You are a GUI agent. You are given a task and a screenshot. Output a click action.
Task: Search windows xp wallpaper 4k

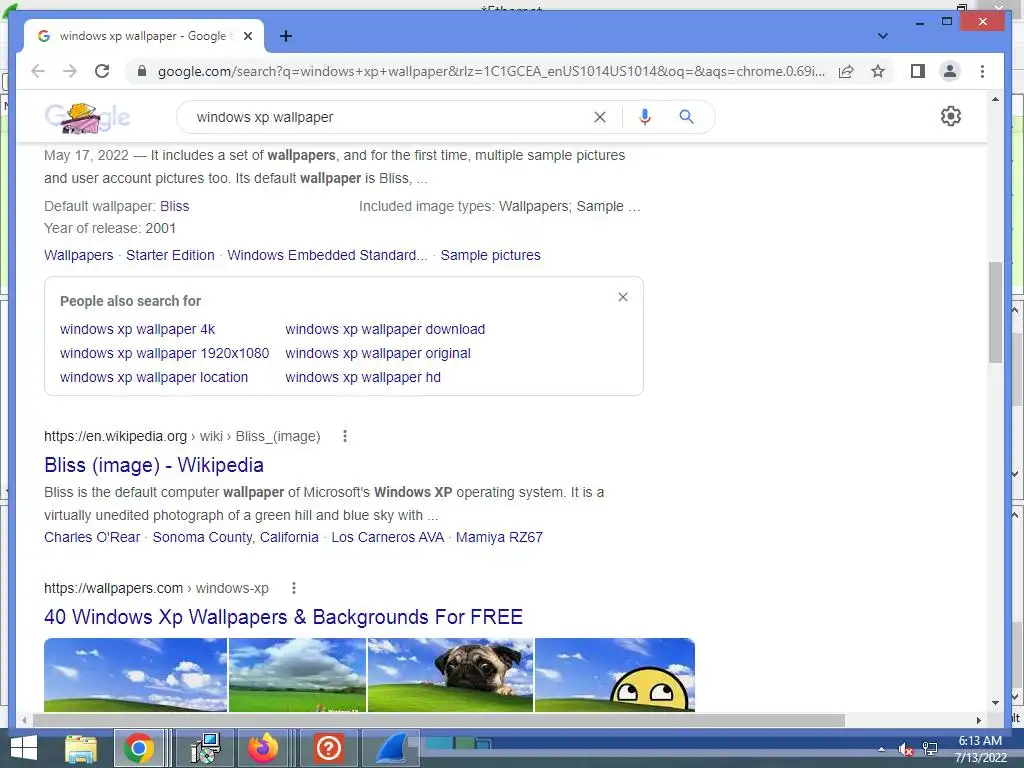click(x=137, y=329)
